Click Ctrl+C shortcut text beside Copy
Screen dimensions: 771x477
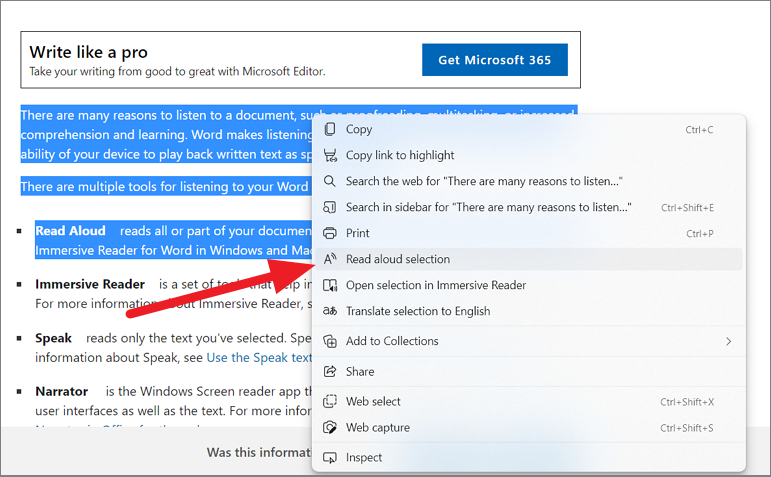click(699, 130)
